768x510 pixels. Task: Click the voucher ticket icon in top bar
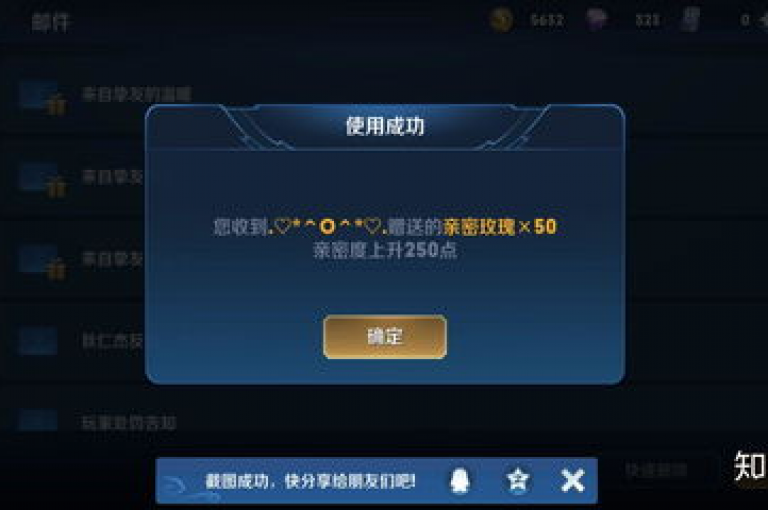pyautogui.click(x=690, y=20)
